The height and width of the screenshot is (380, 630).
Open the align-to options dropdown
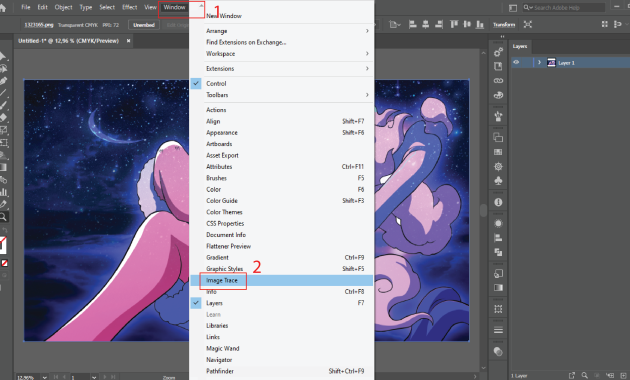394,25
